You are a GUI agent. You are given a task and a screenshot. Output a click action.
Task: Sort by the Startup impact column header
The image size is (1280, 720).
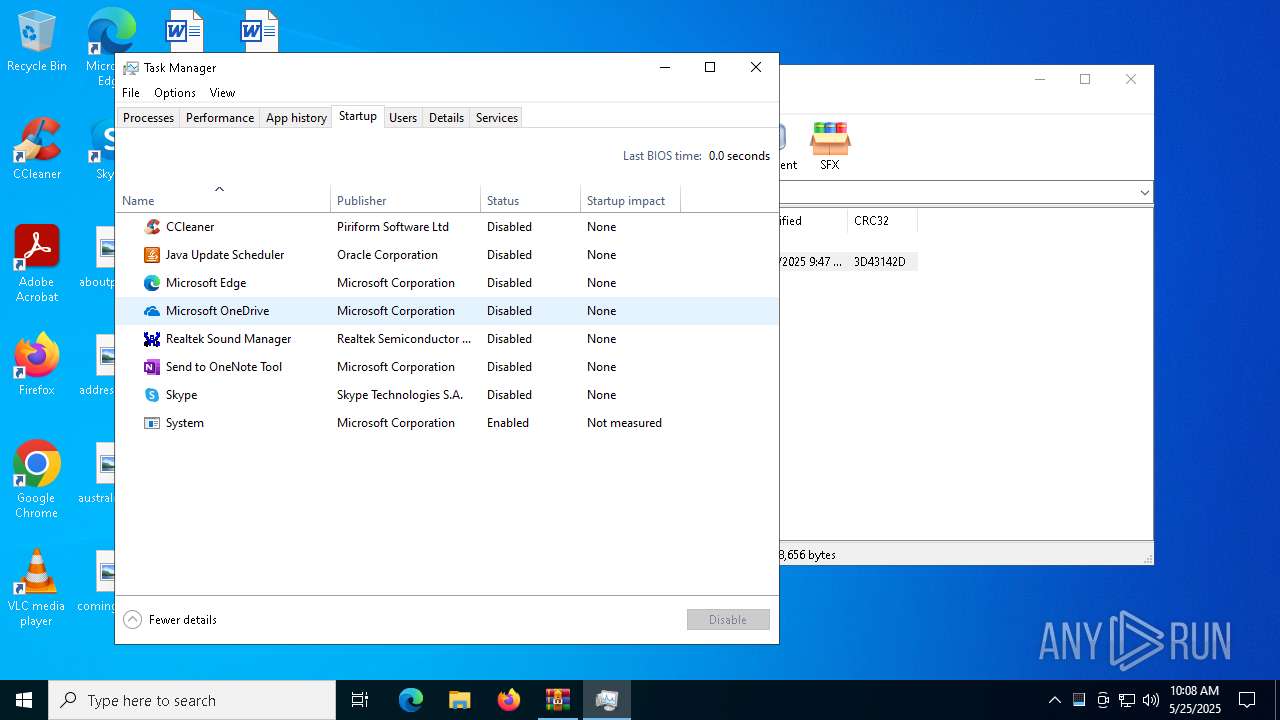point(630,198)
